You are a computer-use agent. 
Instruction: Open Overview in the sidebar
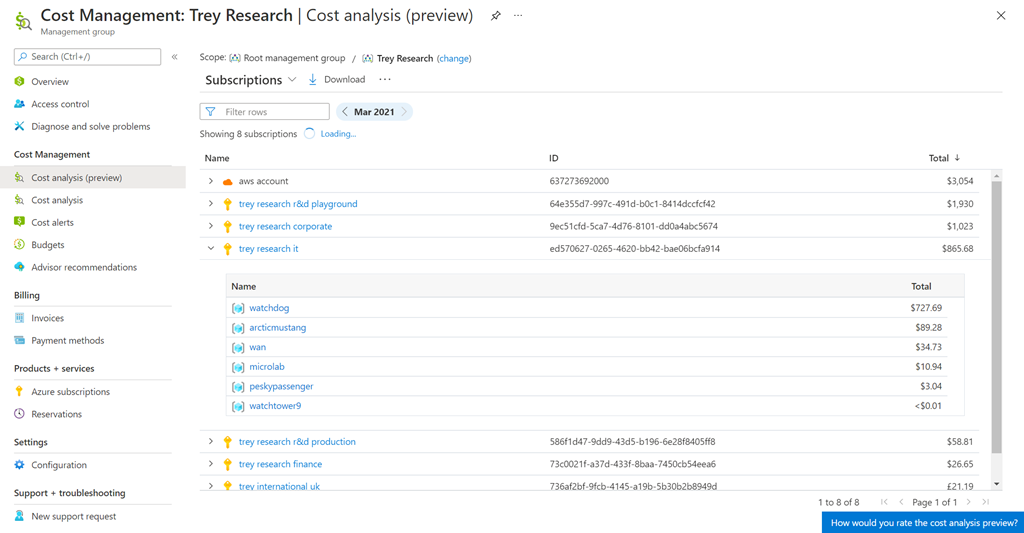(50, 82)
